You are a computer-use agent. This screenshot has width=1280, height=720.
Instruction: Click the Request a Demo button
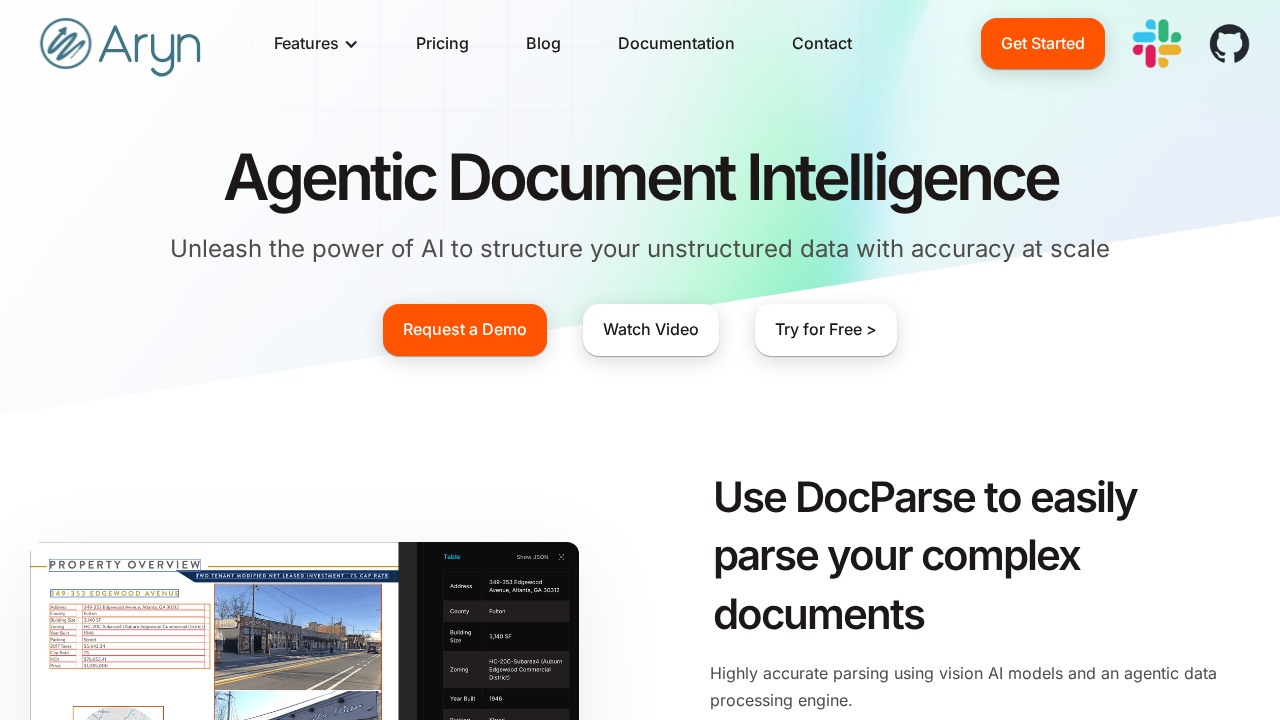(x=465, y=330)
